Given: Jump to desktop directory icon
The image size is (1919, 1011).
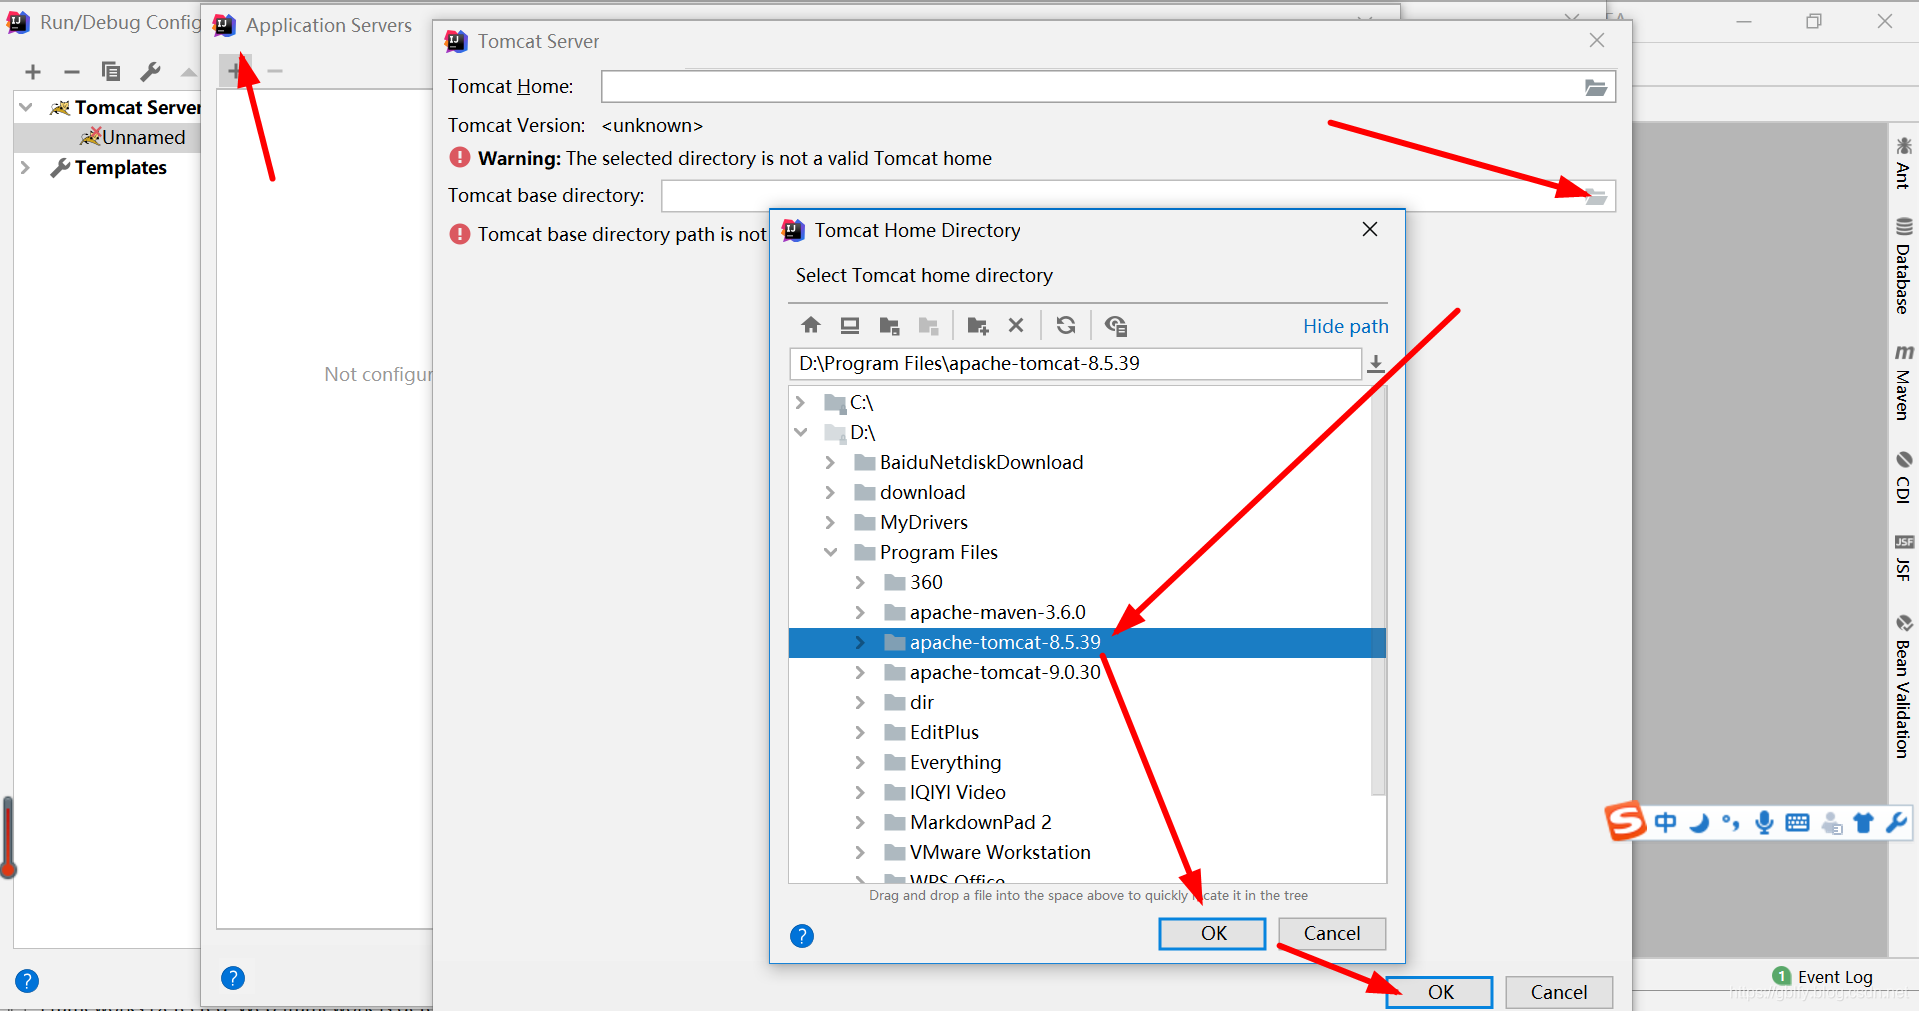Looking at the screenshot, I should click(850, 325).
